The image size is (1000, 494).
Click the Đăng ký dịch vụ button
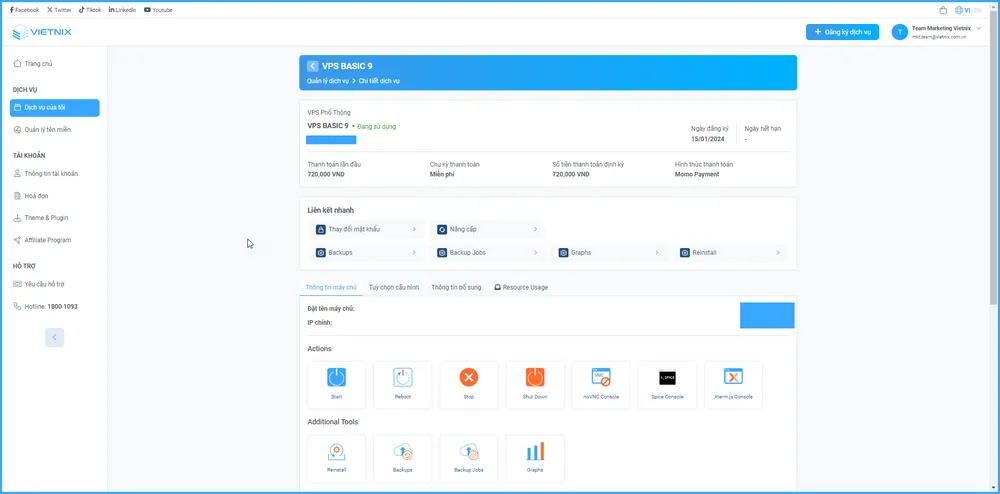coord(842,32)
